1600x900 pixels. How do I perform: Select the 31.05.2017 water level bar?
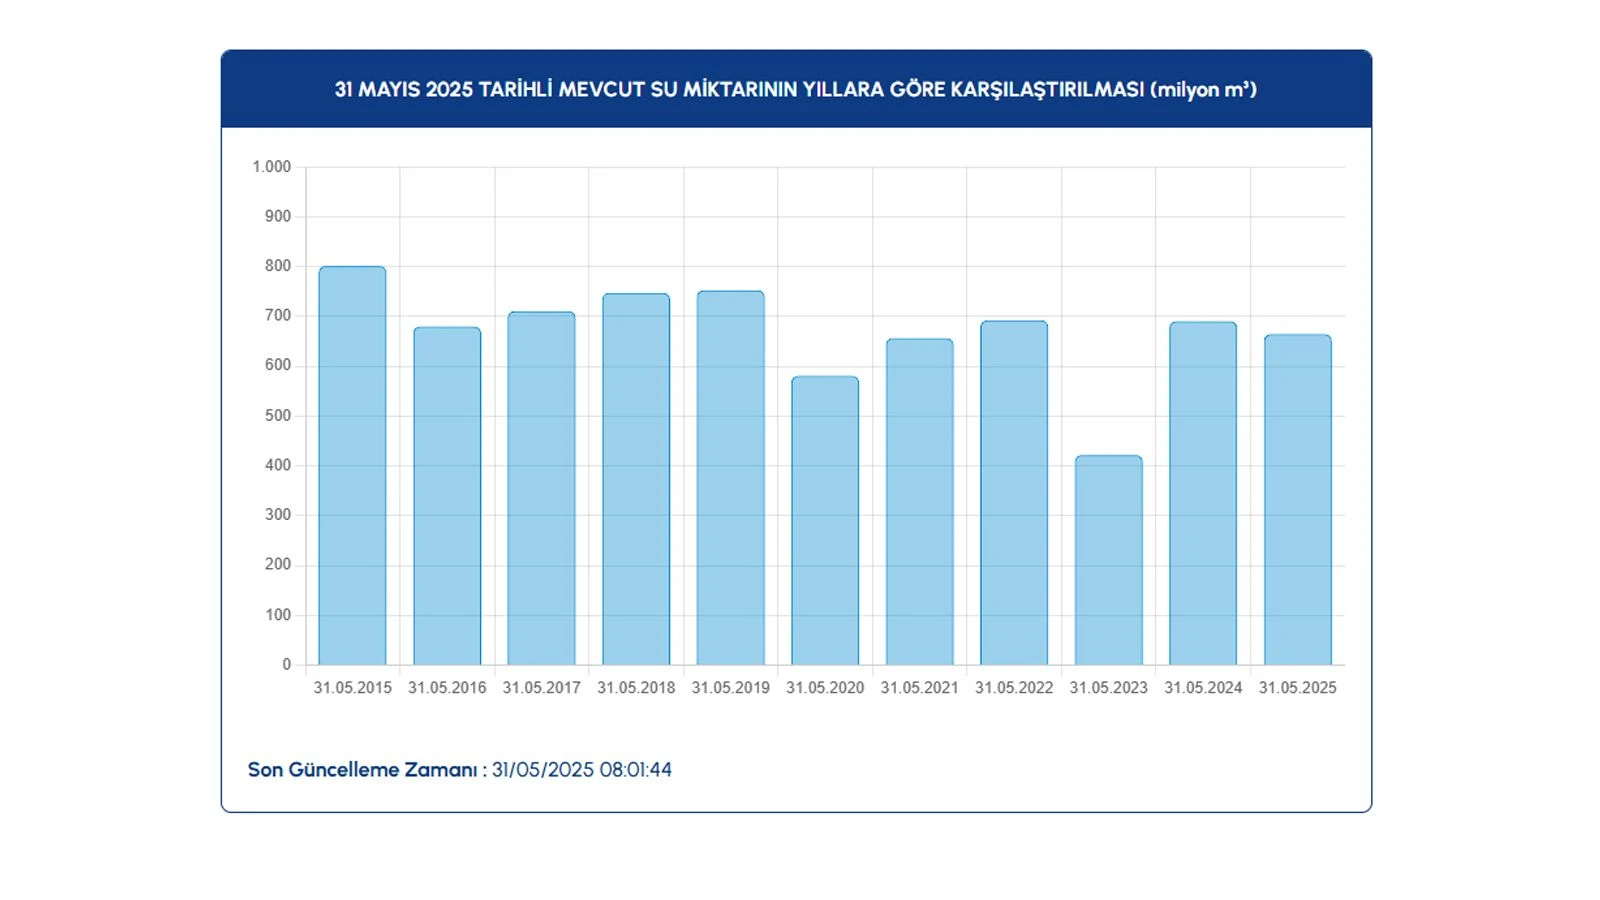[541, 488]
